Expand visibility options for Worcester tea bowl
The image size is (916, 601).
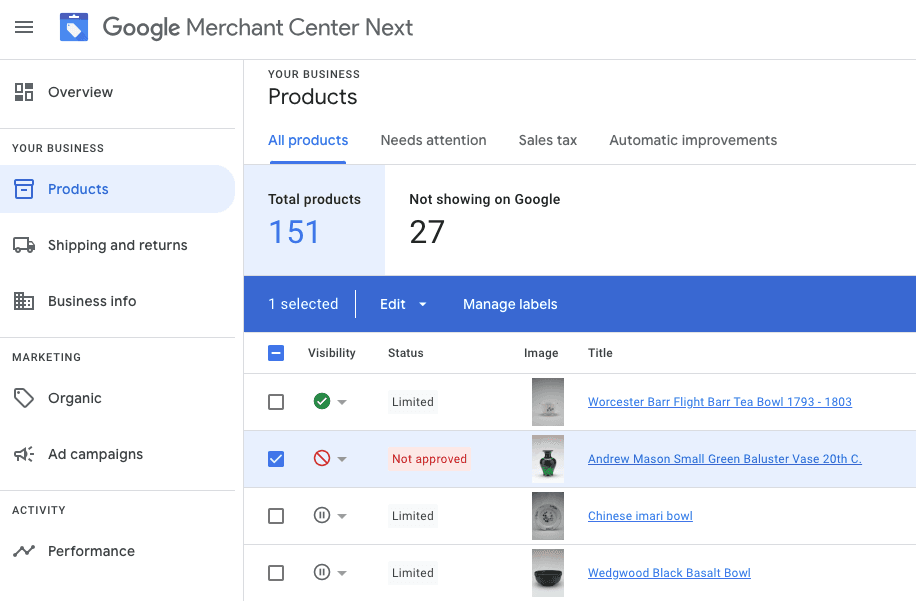pos(340,402)
